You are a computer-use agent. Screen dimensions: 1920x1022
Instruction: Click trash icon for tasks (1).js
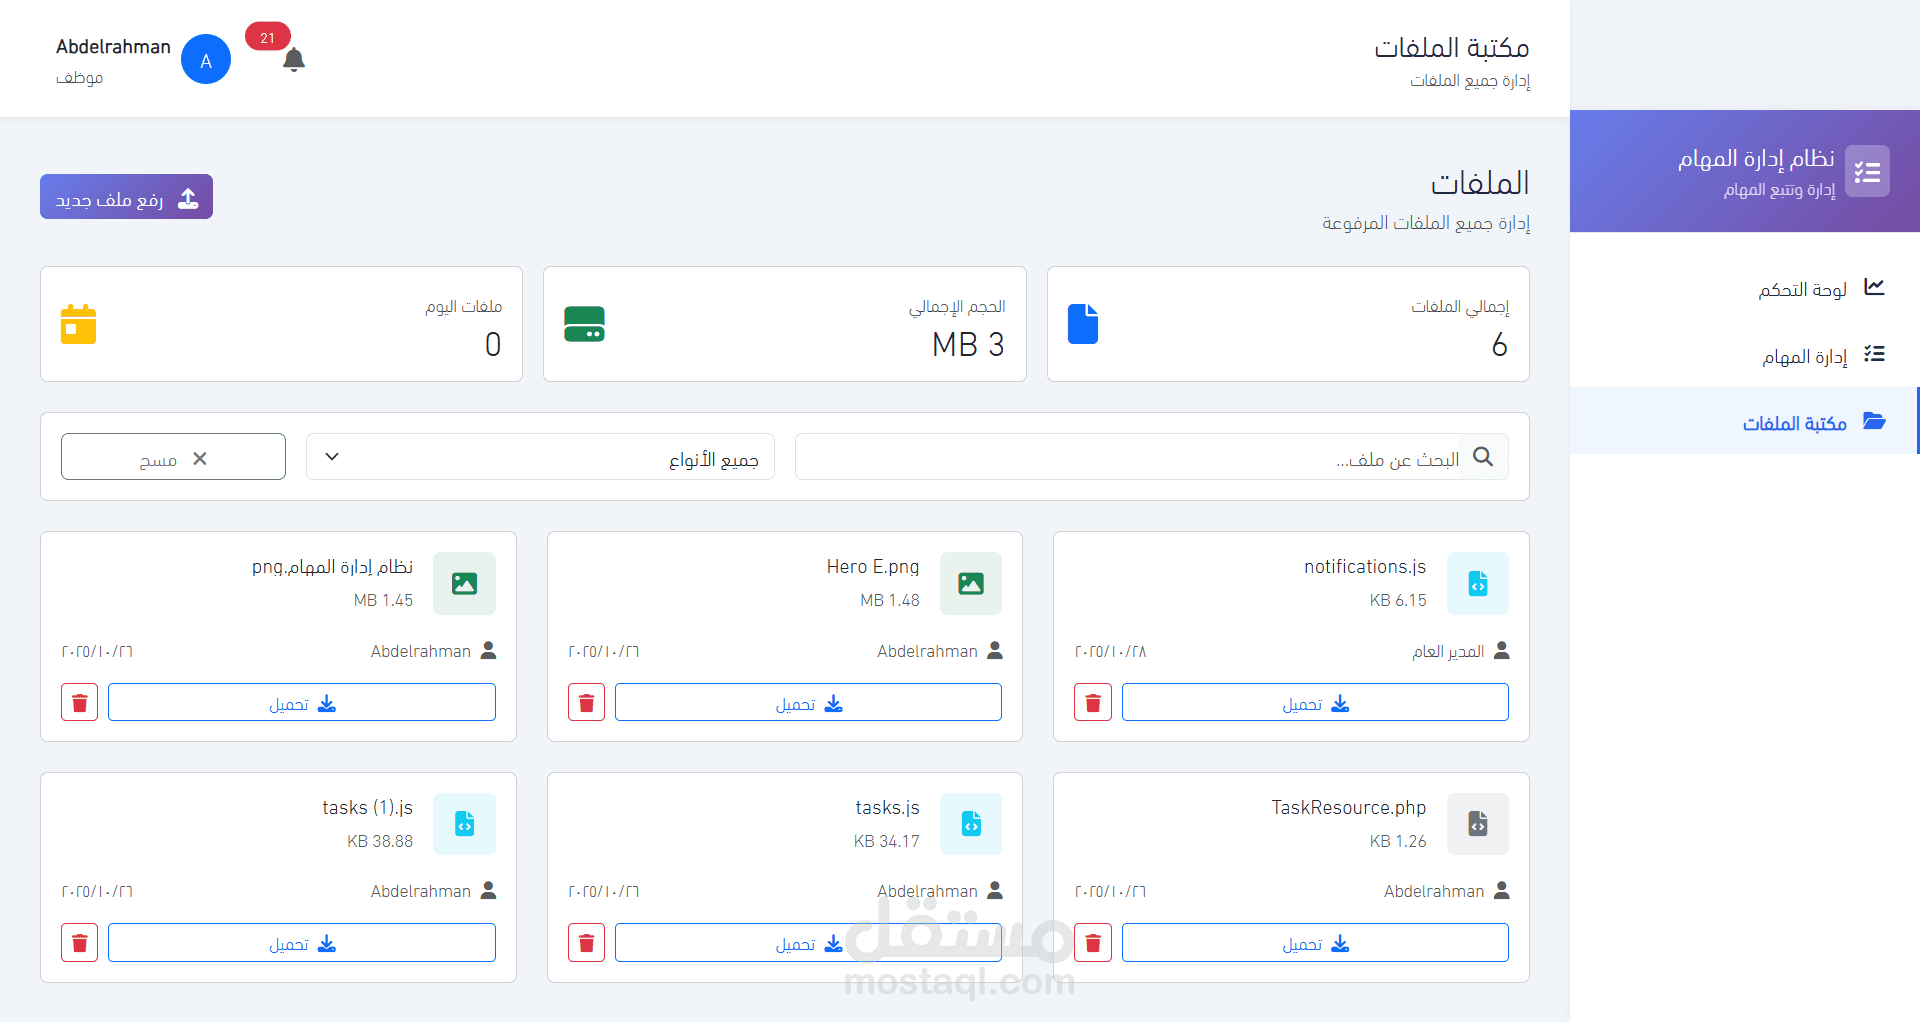80,943
